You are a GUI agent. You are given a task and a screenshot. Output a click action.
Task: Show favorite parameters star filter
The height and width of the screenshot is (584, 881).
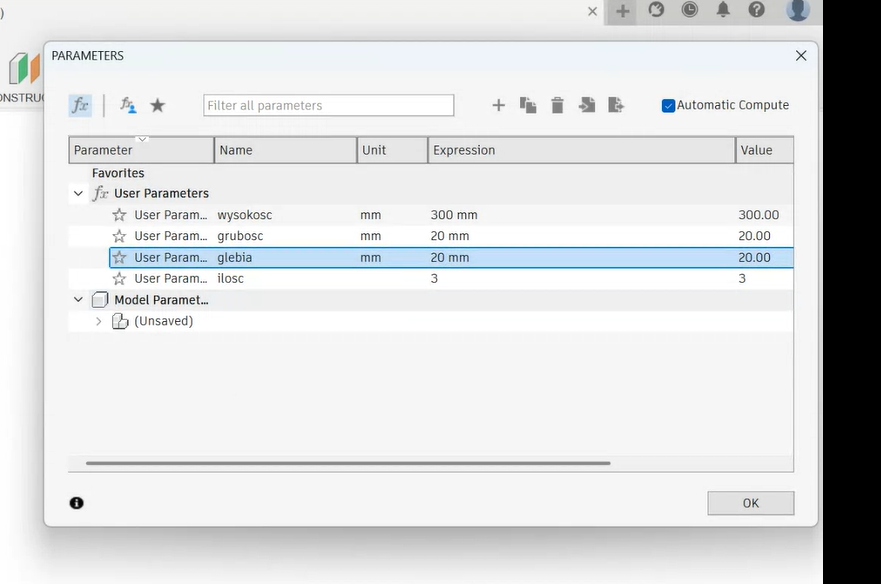coord(157,105)
